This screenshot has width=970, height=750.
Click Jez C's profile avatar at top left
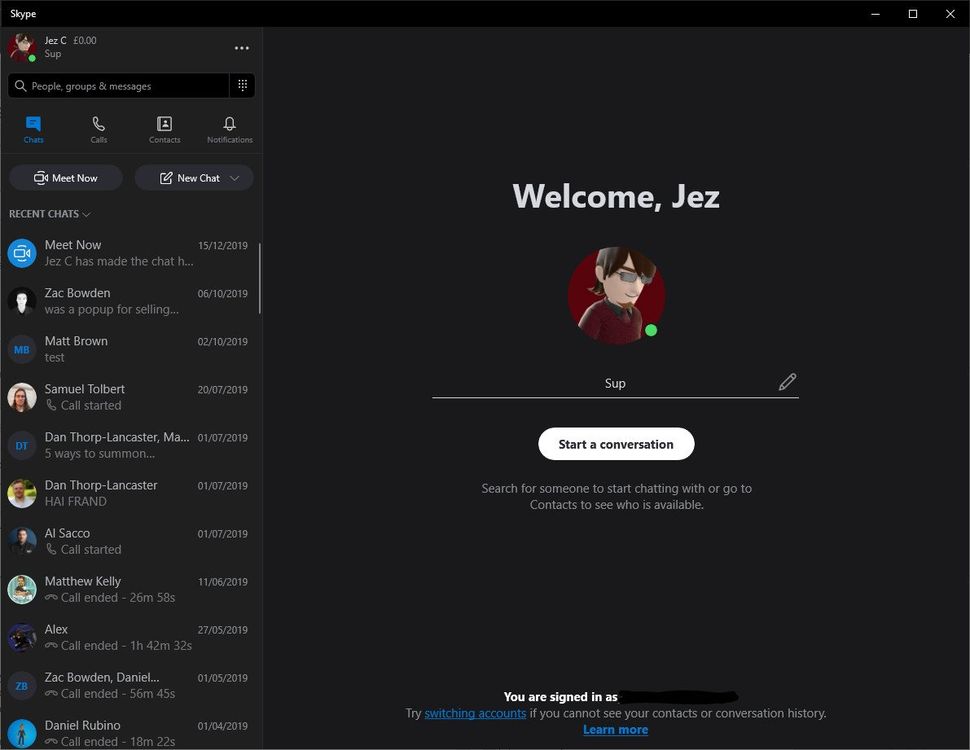[22, 47]
